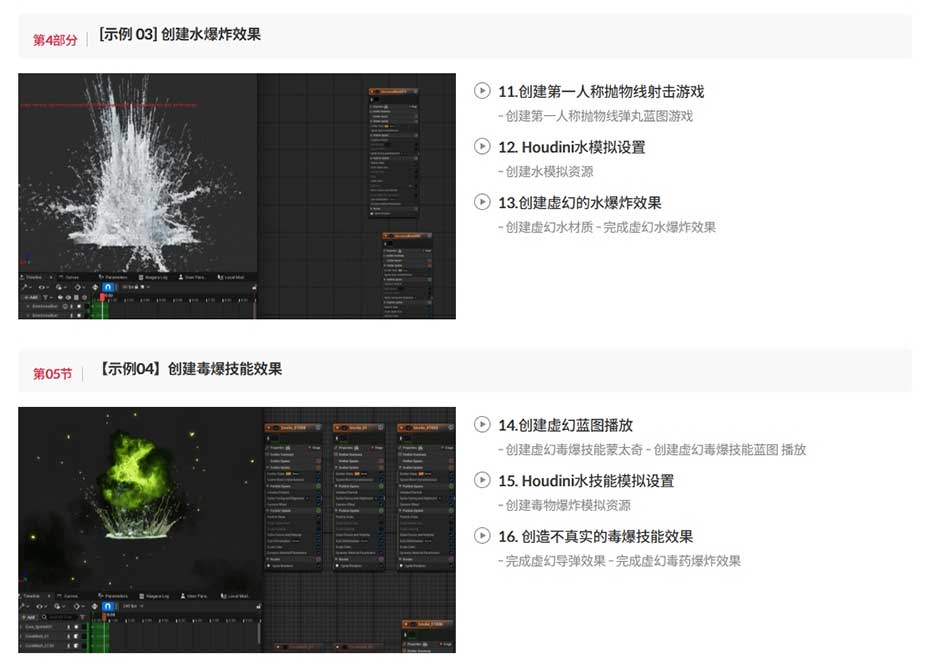Viewport: 930px width, 664px height.
Task: Click the play icon beside 12. Houdini水模拟设置
Action: (482, 146)
